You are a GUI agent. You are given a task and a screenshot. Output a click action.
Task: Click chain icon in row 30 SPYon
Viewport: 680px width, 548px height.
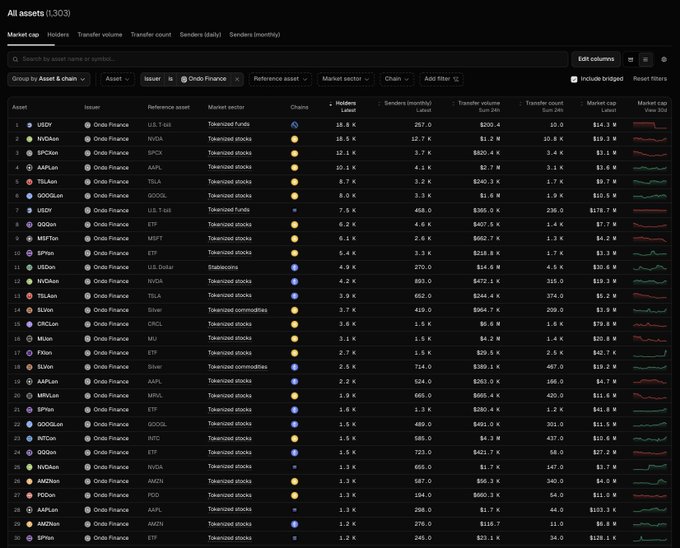tap(294, 538)
